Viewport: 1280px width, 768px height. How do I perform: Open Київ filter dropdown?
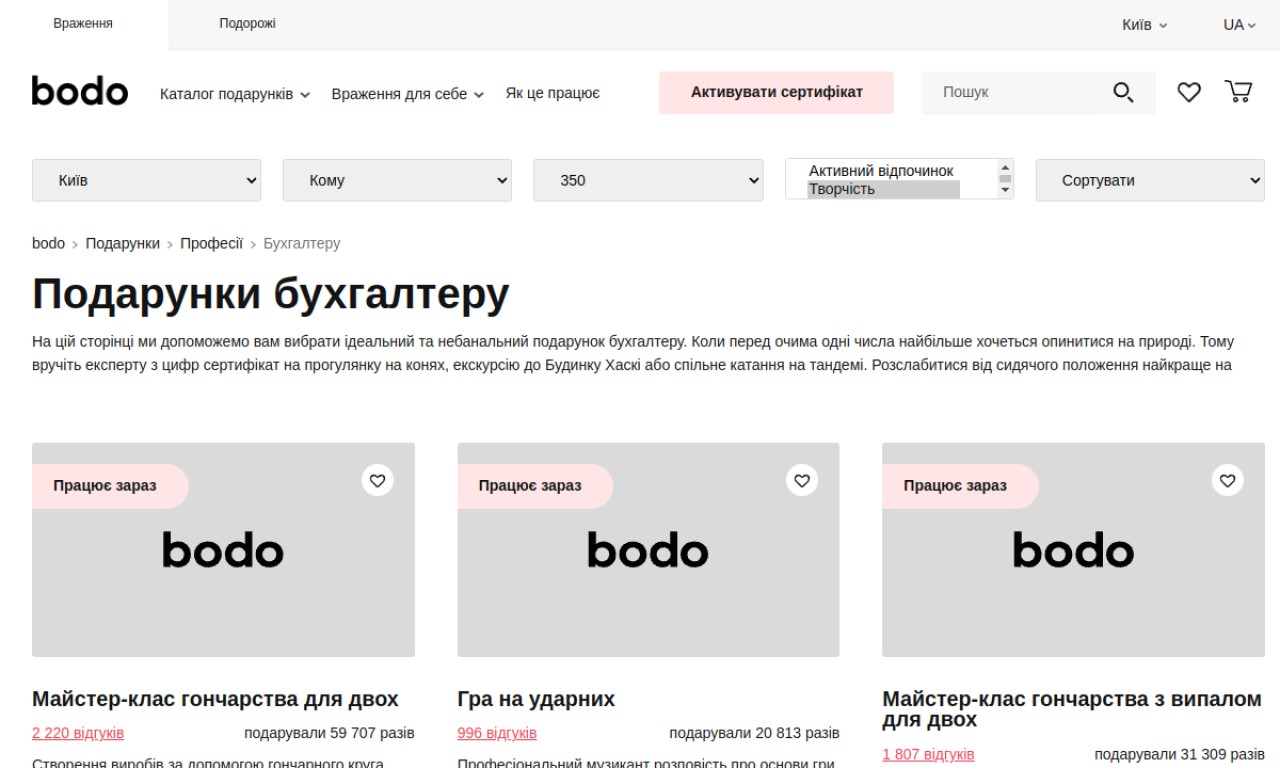[x=146, y=180]
